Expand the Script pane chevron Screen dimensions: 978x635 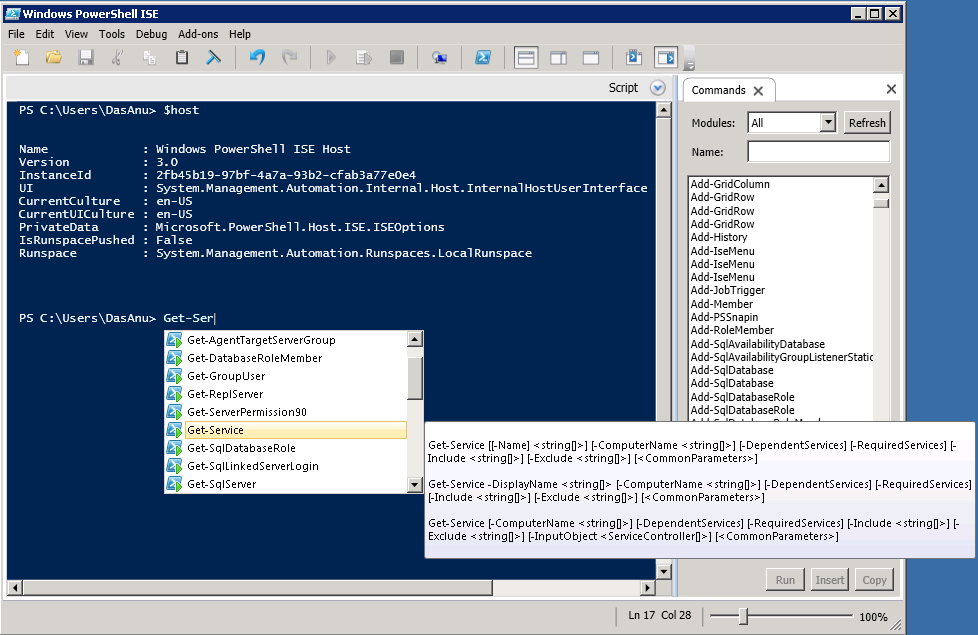tap(657, 88)
